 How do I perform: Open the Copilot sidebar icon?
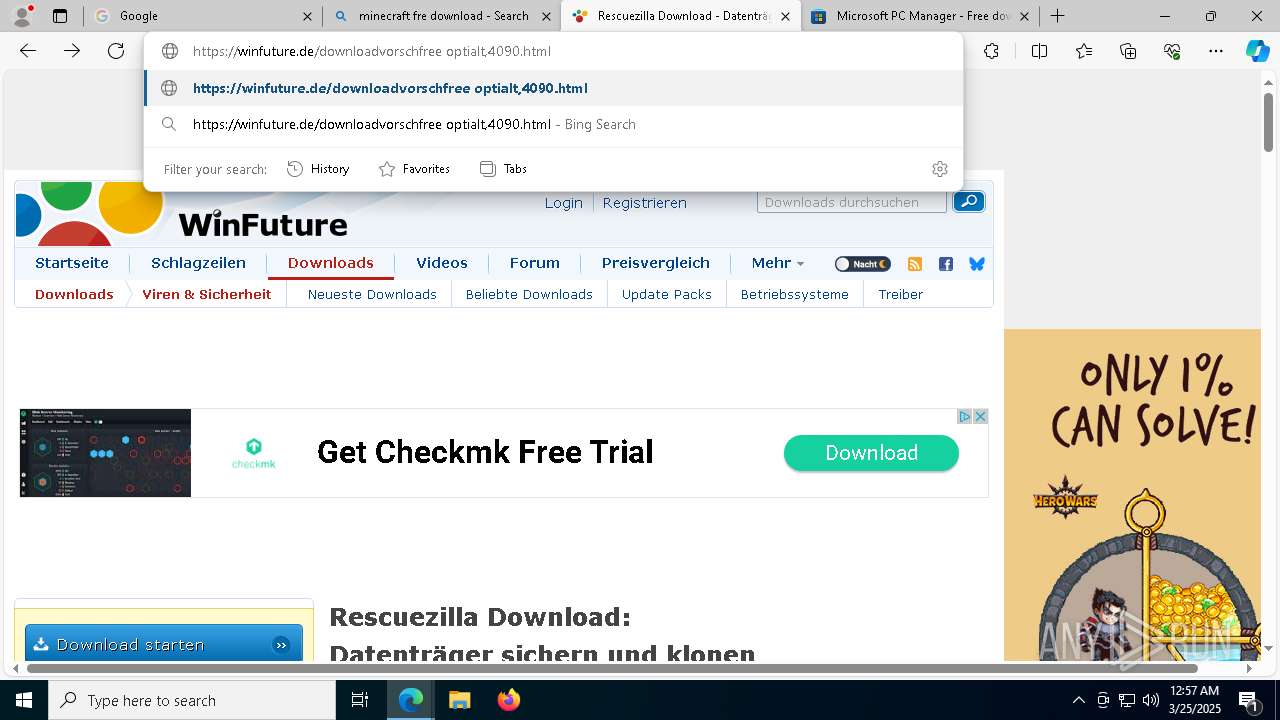(x=1257, y=51)
